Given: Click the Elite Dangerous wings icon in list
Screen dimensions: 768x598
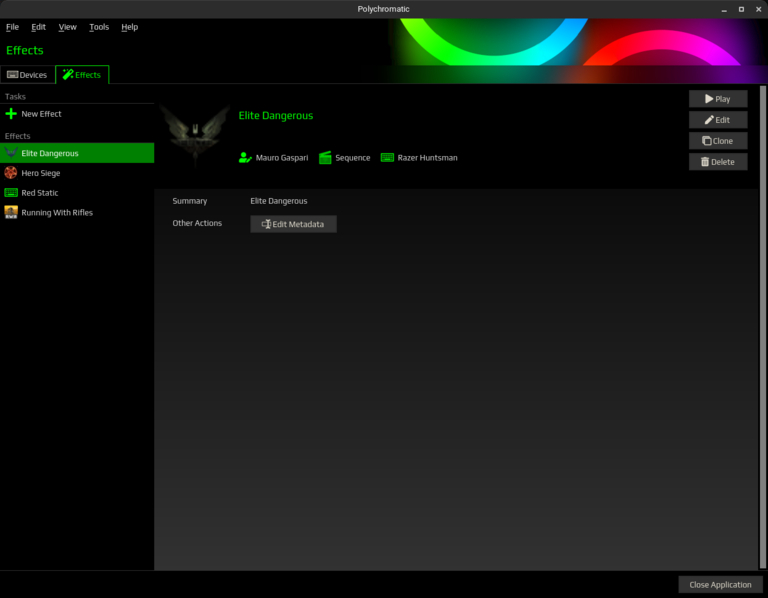Looking at the screenshot, I should (11, 153).
